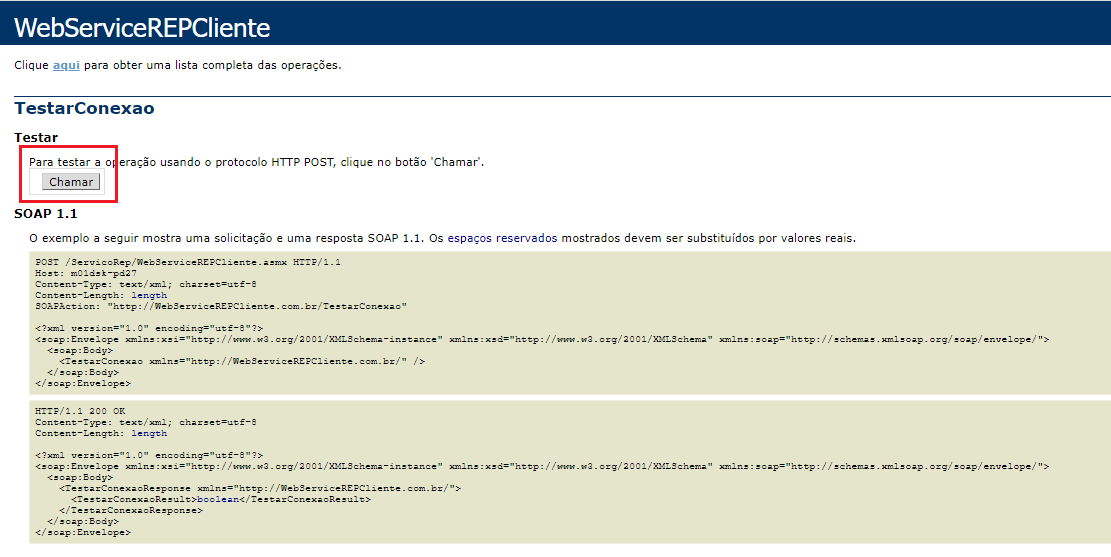Click the 'length' placeholder in the response block
This screenshot has height=557, width=1111.
pyautogui.click(x=149, y=433)
